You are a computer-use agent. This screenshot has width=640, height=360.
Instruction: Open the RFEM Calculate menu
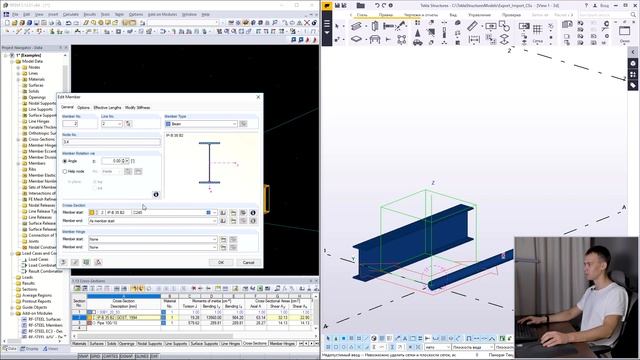point(71,14)
